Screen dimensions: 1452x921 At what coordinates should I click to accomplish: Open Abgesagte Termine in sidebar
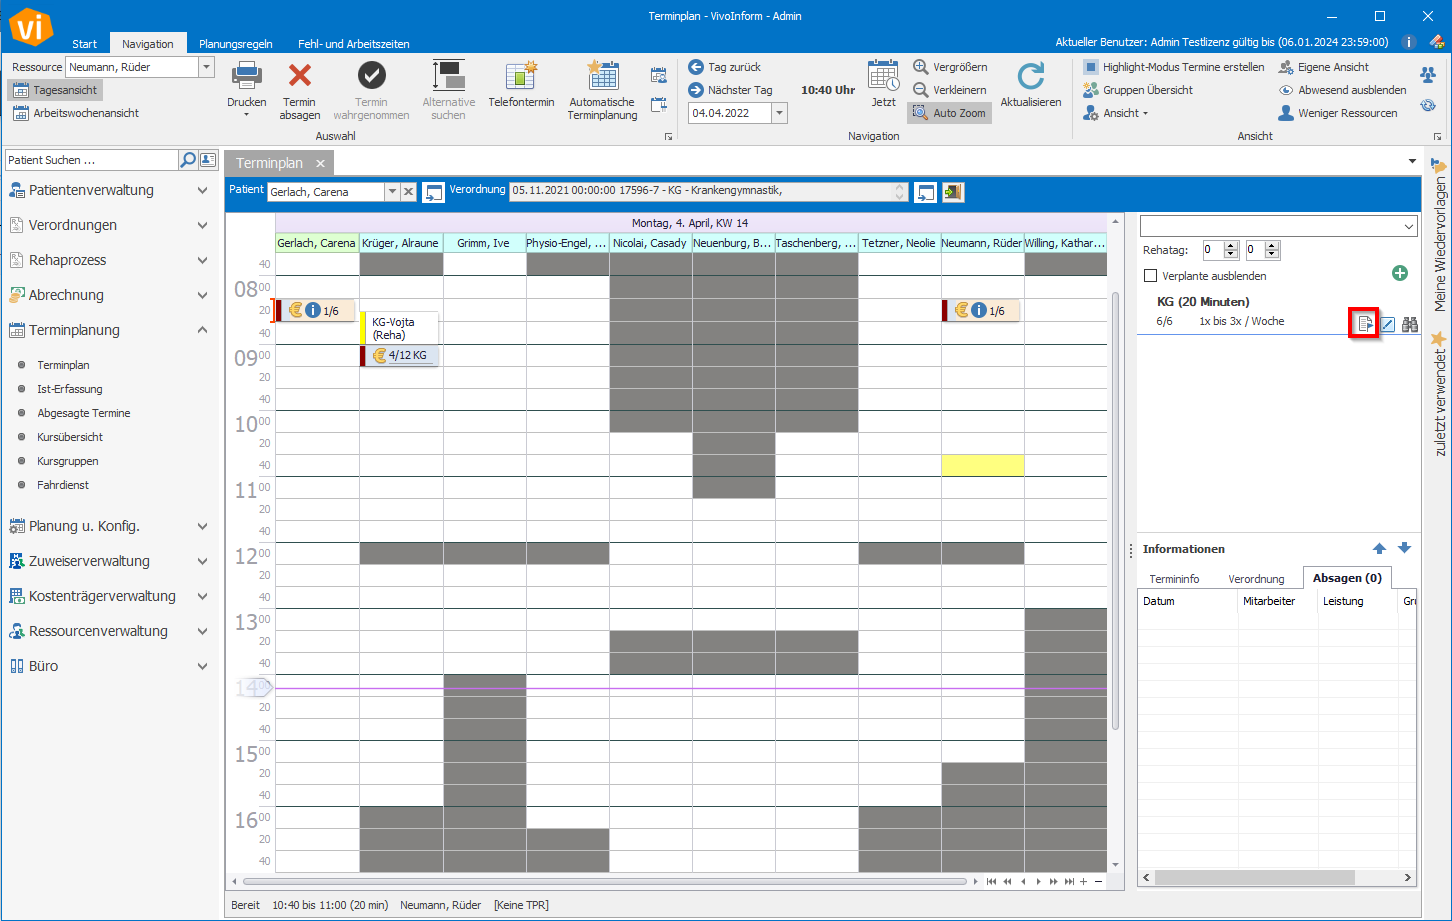[84, 413]
